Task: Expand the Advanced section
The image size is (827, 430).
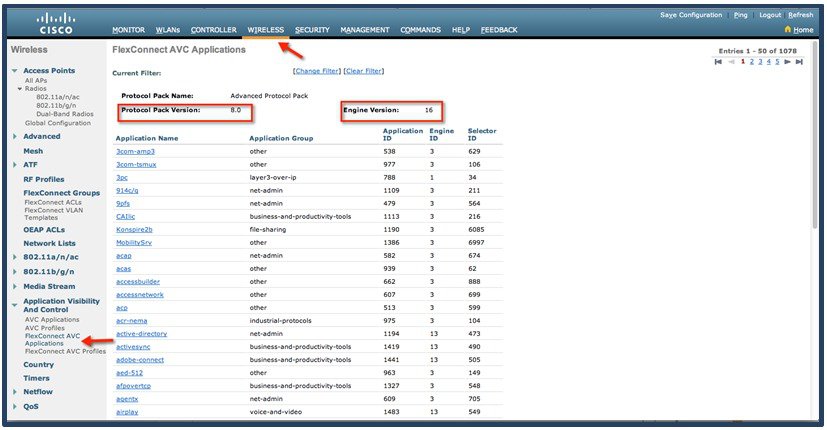Action: tap(15, 136)
